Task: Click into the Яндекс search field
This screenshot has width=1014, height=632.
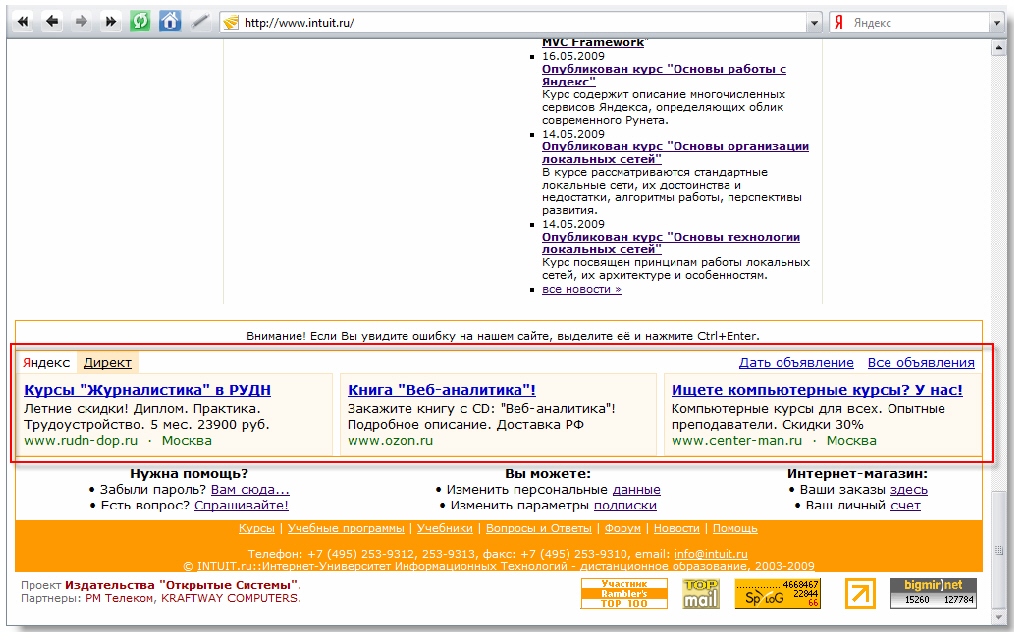Action: coord(918,23)
